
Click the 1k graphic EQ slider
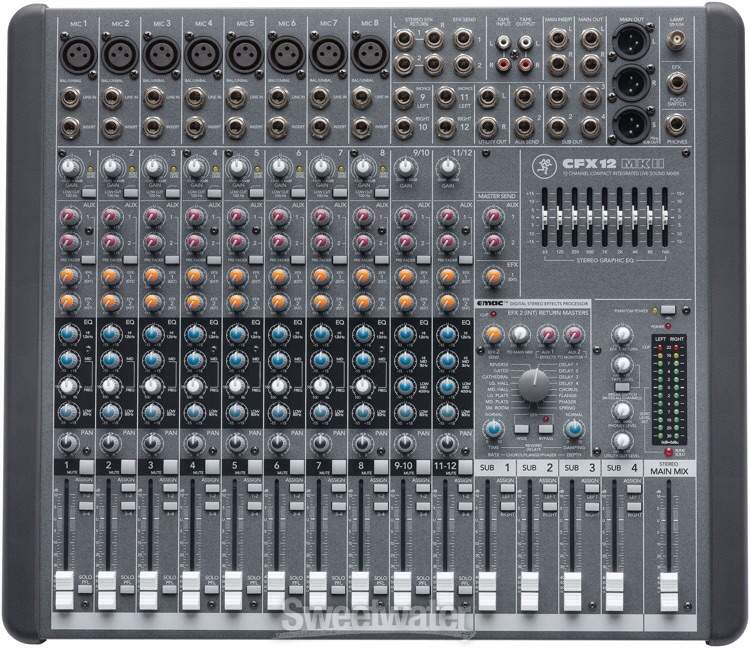[x=605, y=218]
